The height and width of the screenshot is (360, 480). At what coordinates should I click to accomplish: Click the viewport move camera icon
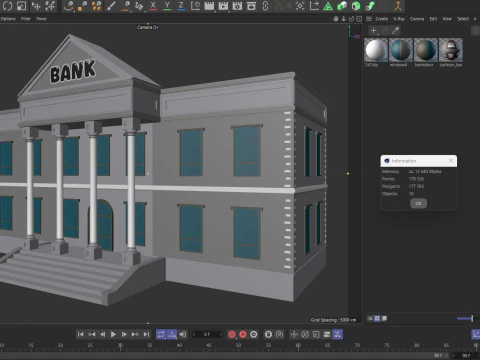(x=336, y=19)
